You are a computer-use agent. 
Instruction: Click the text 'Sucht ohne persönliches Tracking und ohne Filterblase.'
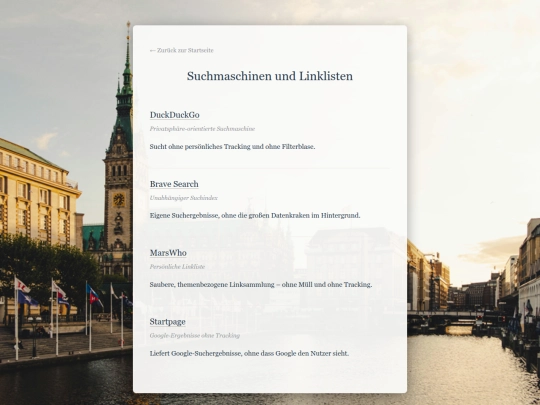tap(232, 147)
